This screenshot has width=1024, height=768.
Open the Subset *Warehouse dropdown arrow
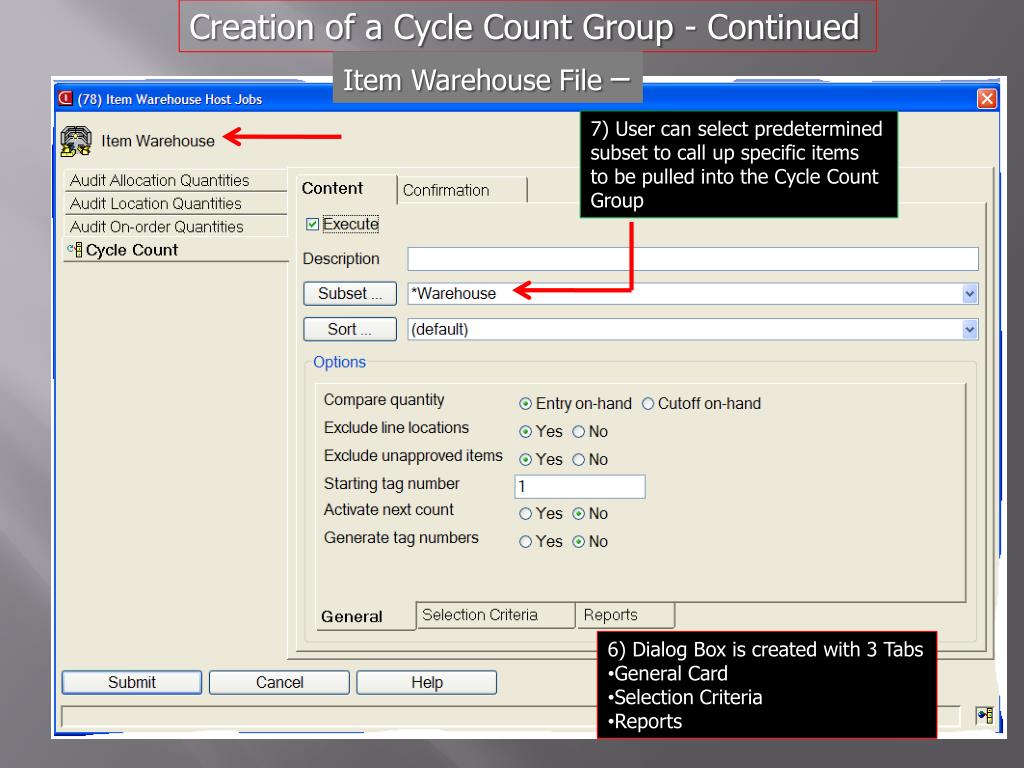pos(970,294)
